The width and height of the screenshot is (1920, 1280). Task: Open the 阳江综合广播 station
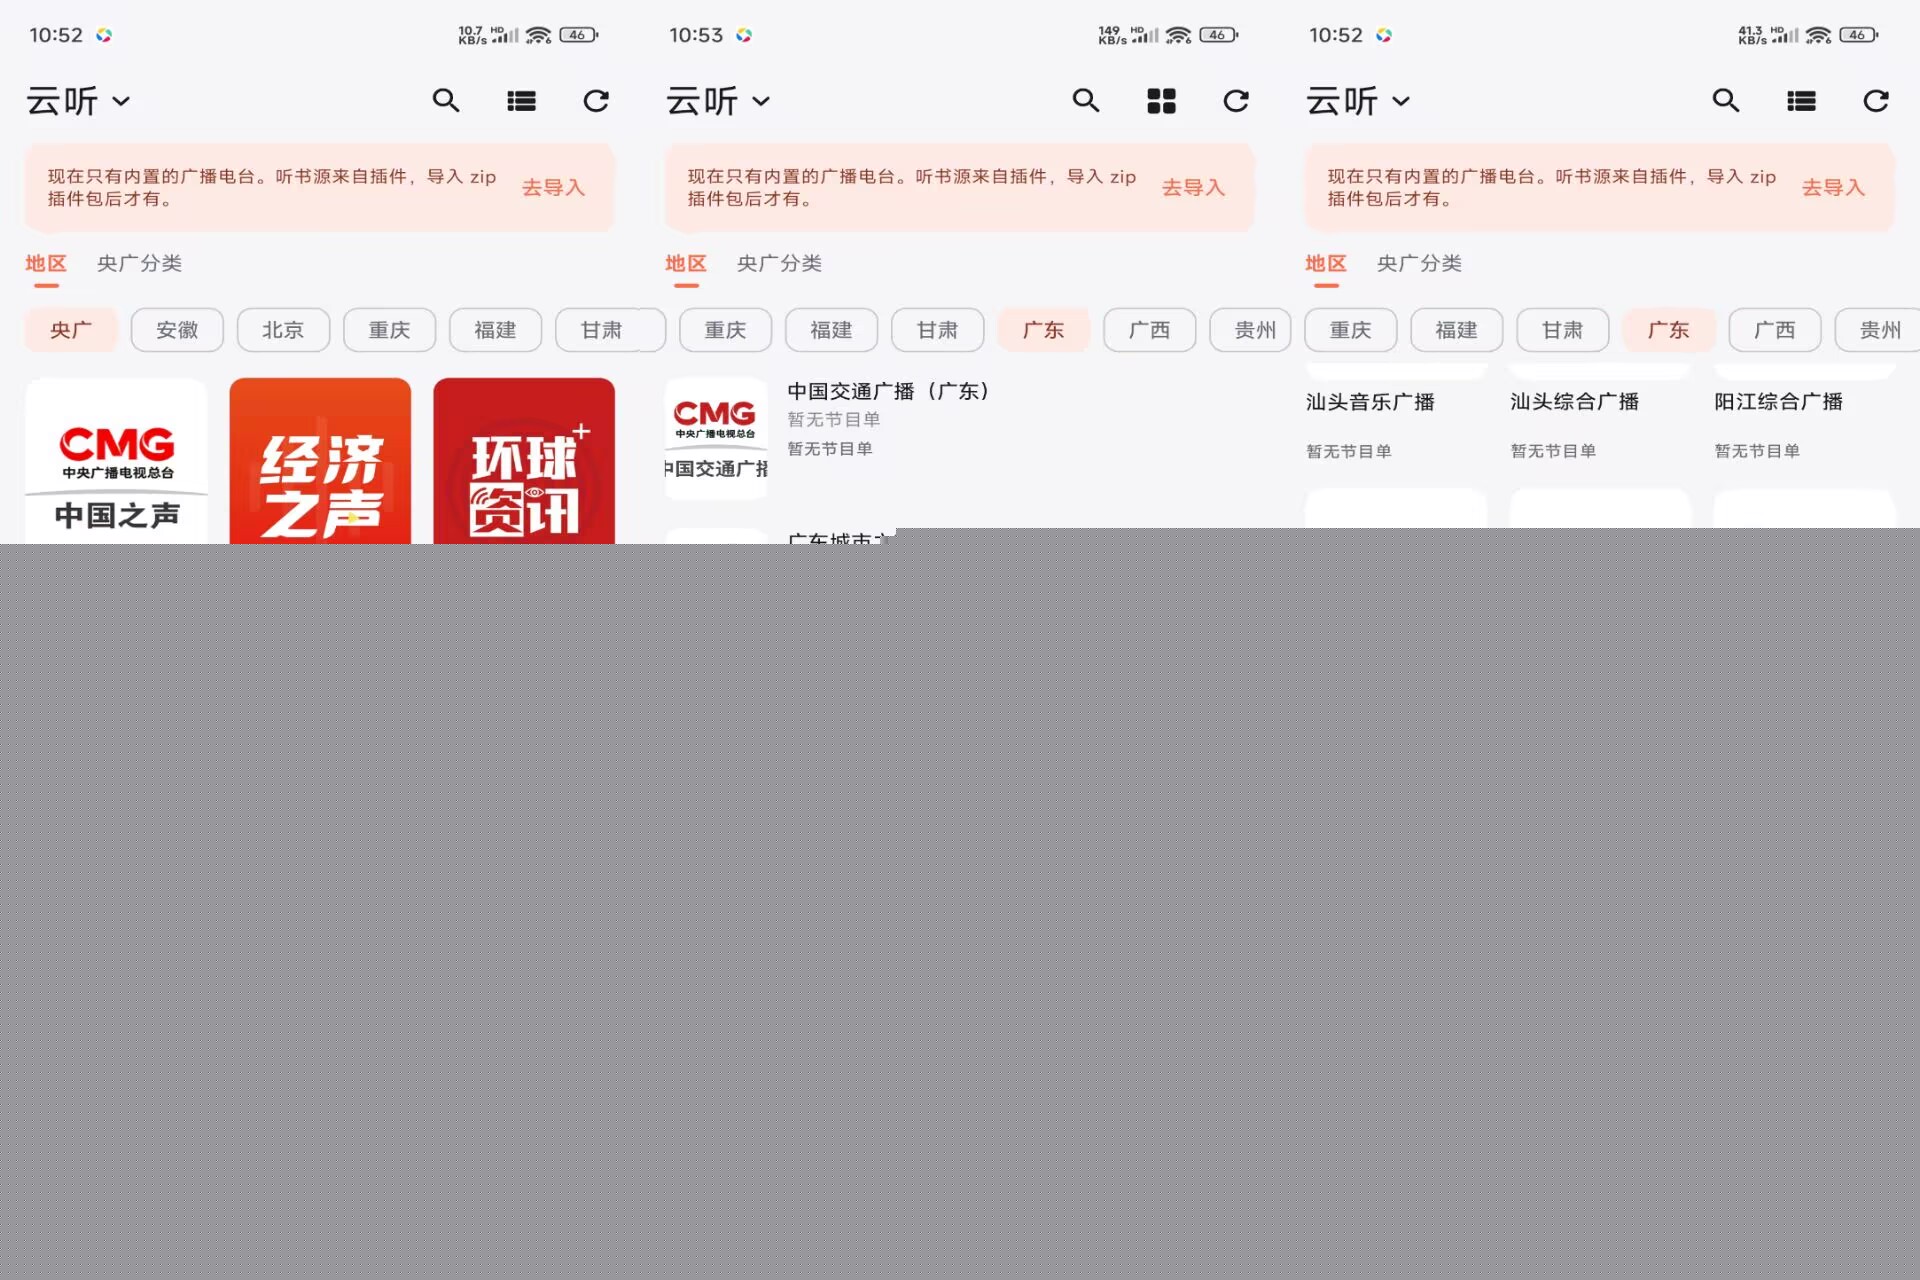[x=1778, y=402]
